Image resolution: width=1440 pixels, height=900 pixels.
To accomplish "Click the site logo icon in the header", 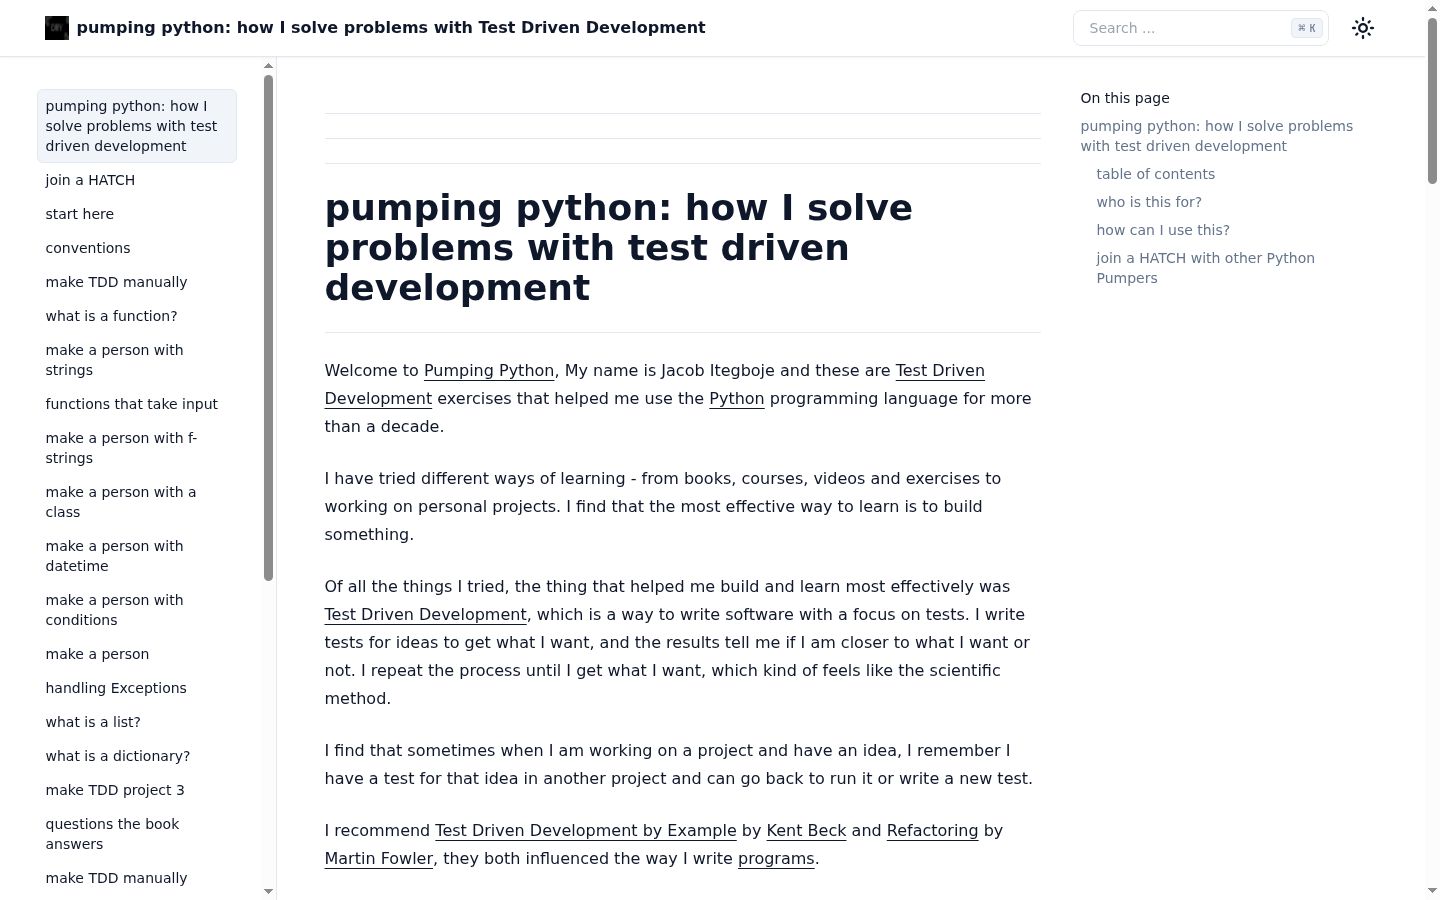I will 57,28.
